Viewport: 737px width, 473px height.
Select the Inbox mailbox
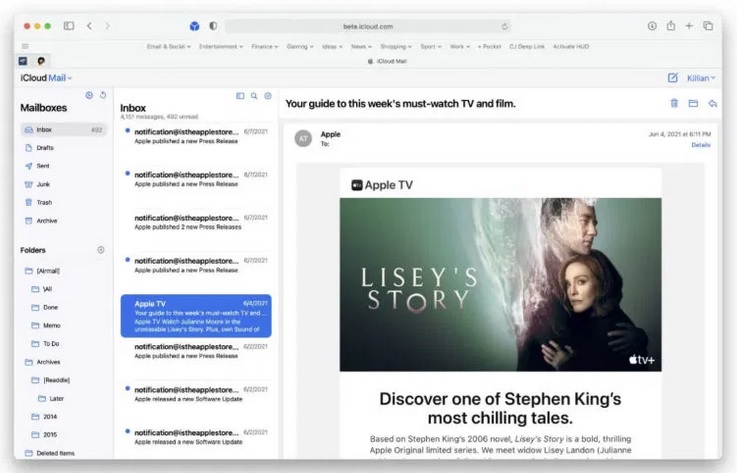[63, 130]
